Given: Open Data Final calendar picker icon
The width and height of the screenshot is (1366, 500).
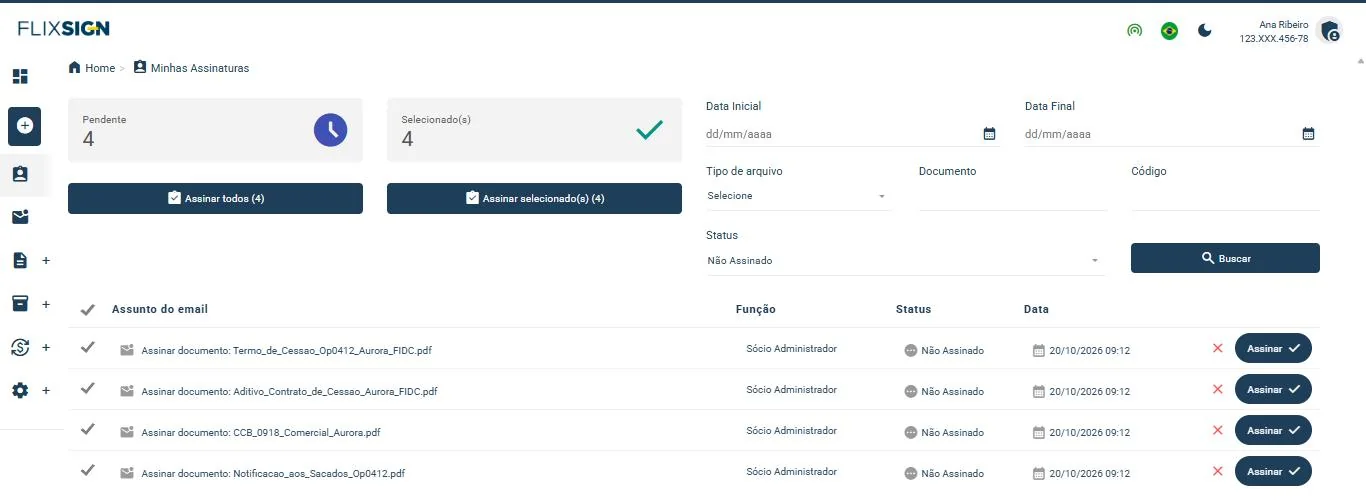Looking at the screenshot, I should click(1308, 134).
